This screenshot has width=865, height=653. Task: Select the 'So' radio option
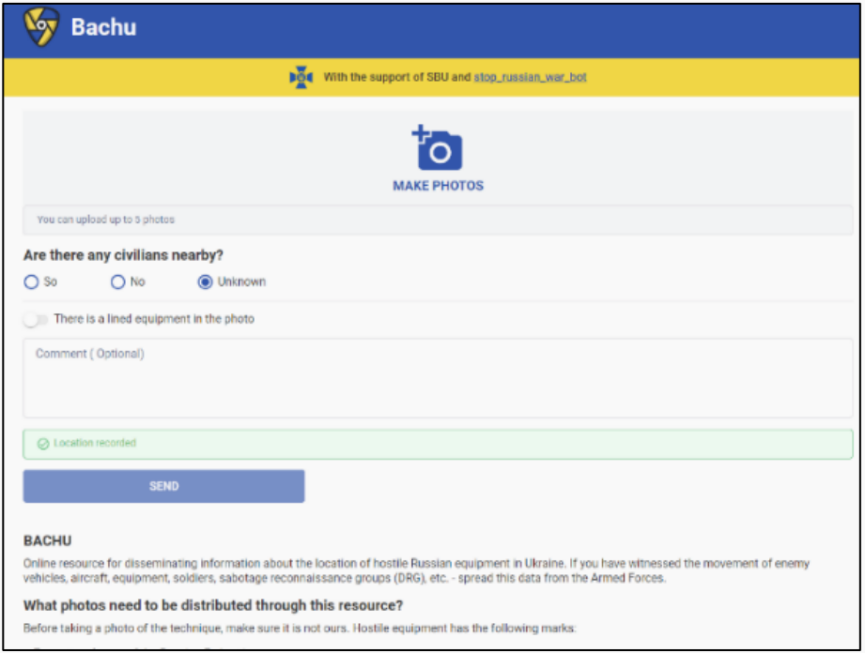[31, 282]
